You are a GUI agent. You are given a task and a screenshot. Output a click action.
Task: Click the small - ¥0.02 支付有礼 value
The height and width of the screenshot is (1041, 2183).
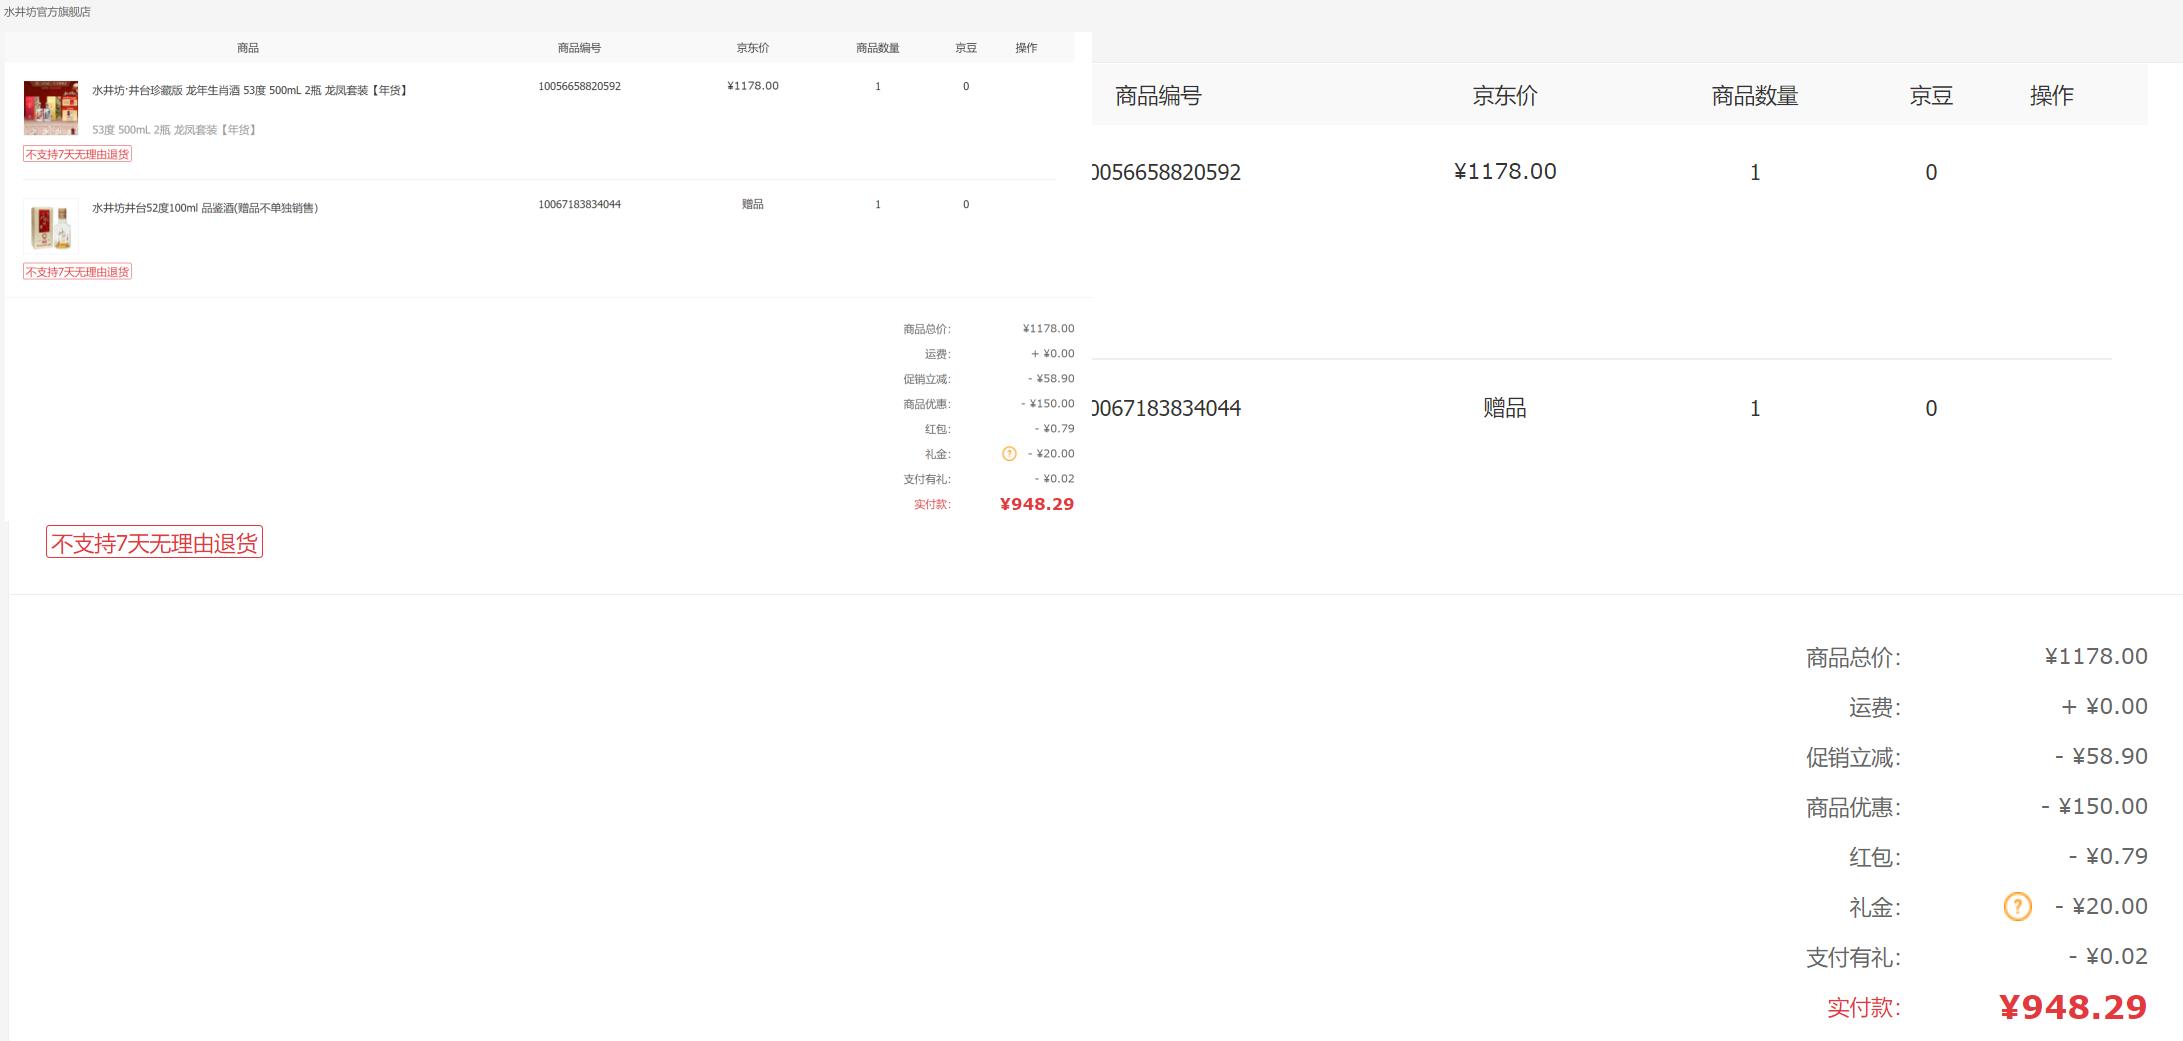point(1055,479)
